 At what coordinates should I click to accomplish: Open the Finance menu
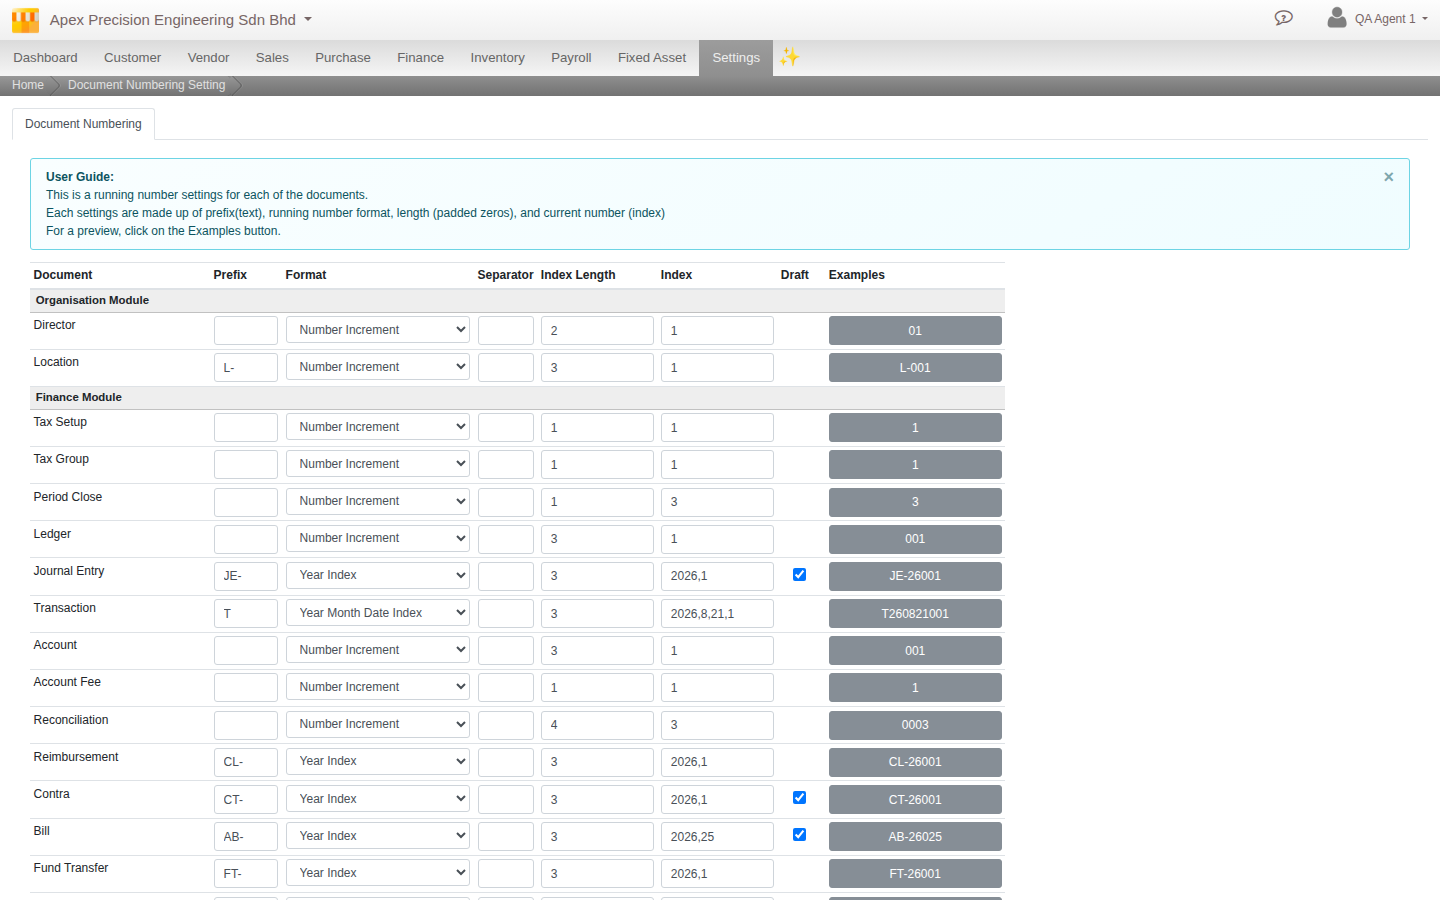tap(420, 58)
